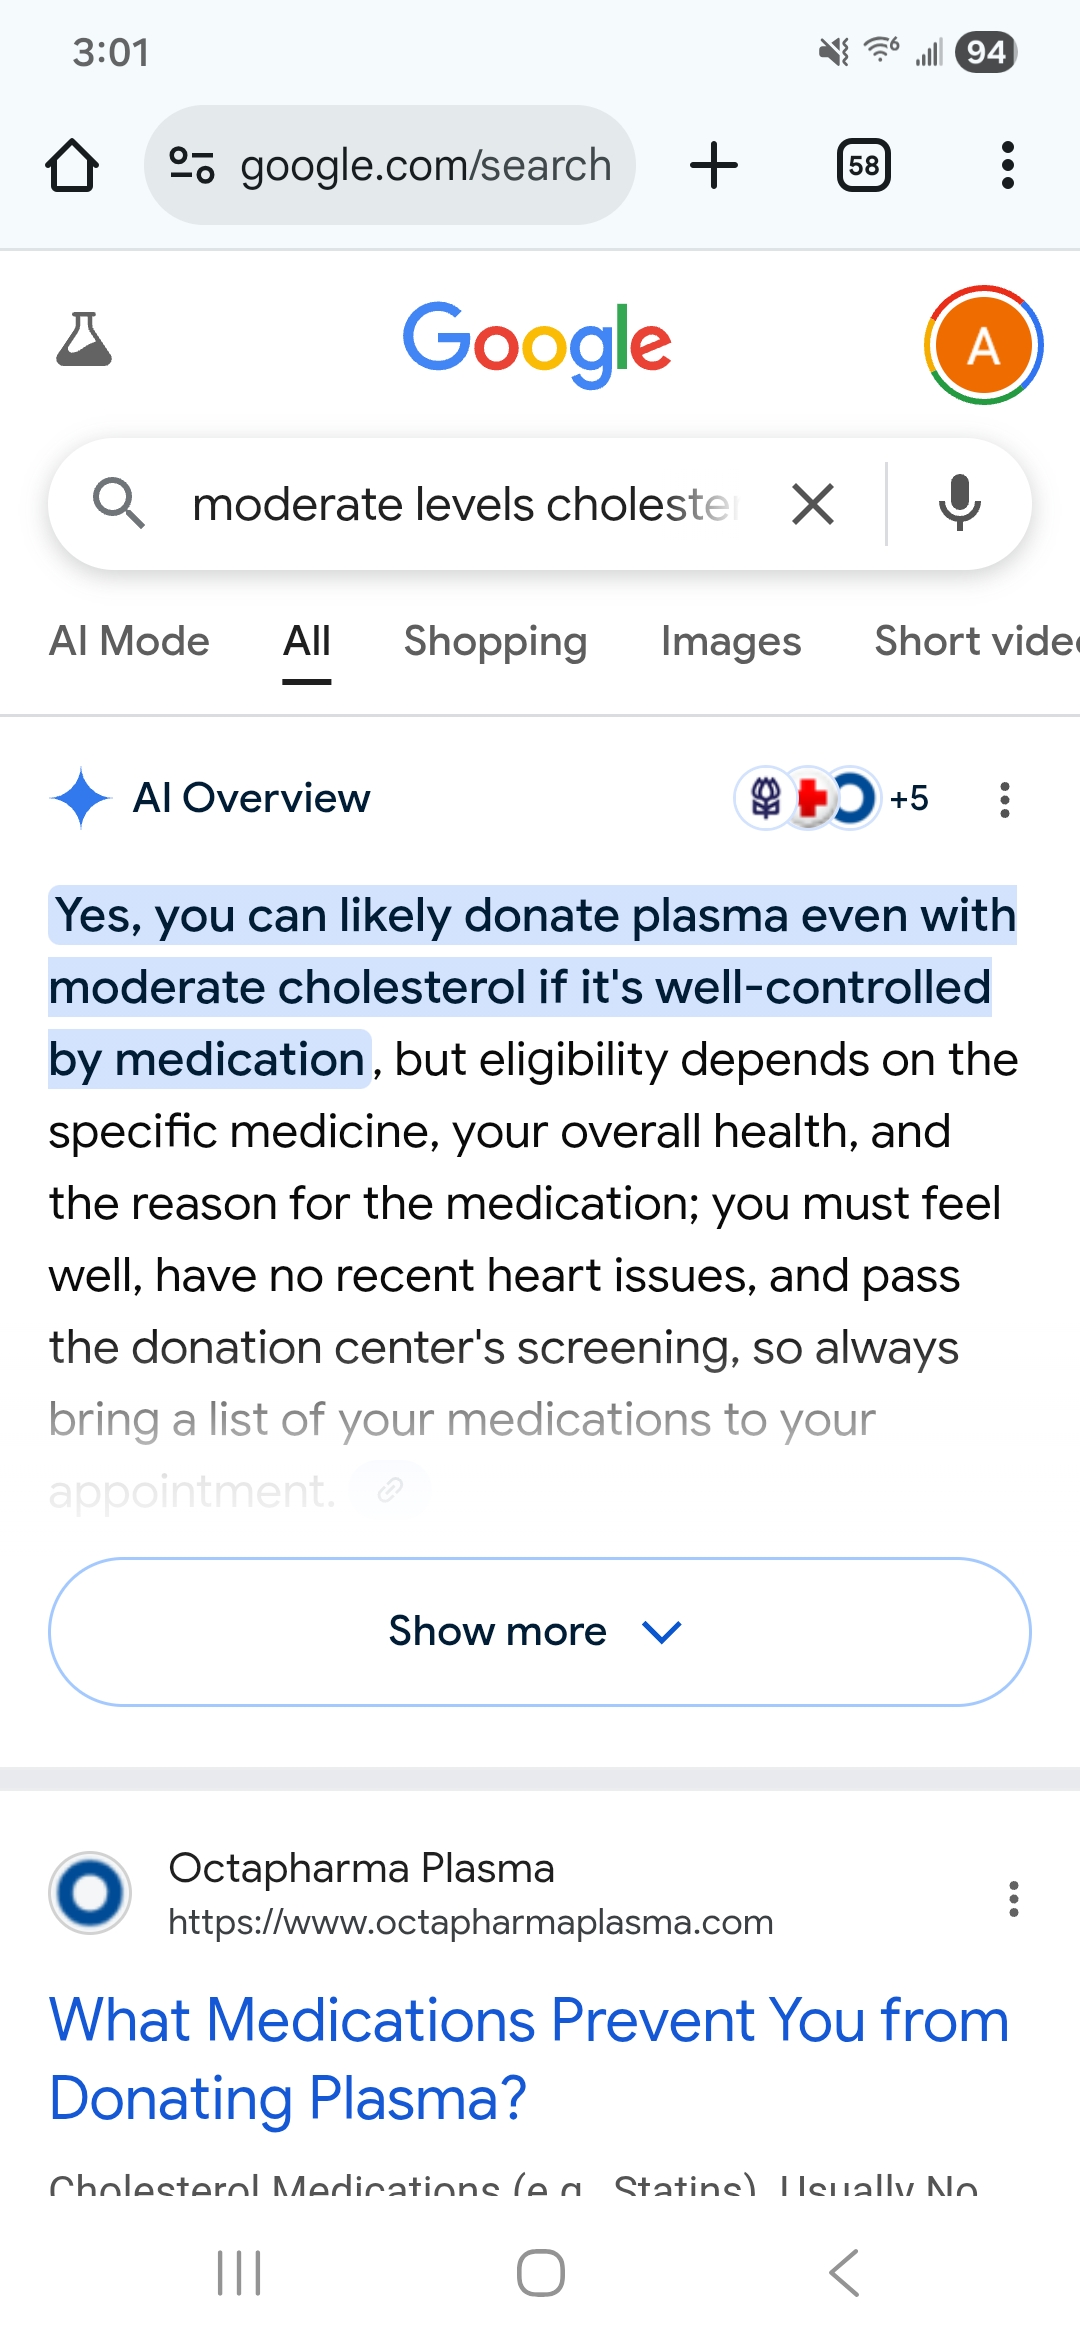Open site settings icon in address bar

(x=191, y=165)
